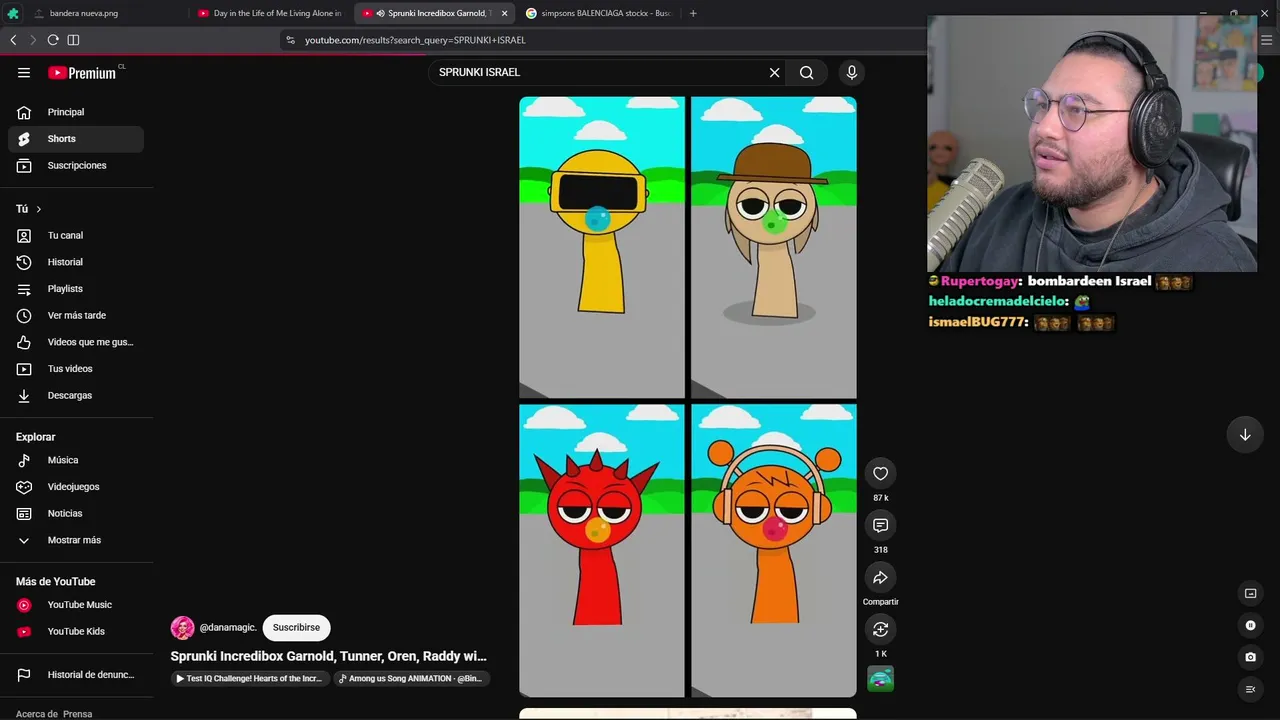Image resolution: width=1280 pixels, height=720 pixels.
Task: Open YouTube Music link
Action: click(x=76, y=605)
